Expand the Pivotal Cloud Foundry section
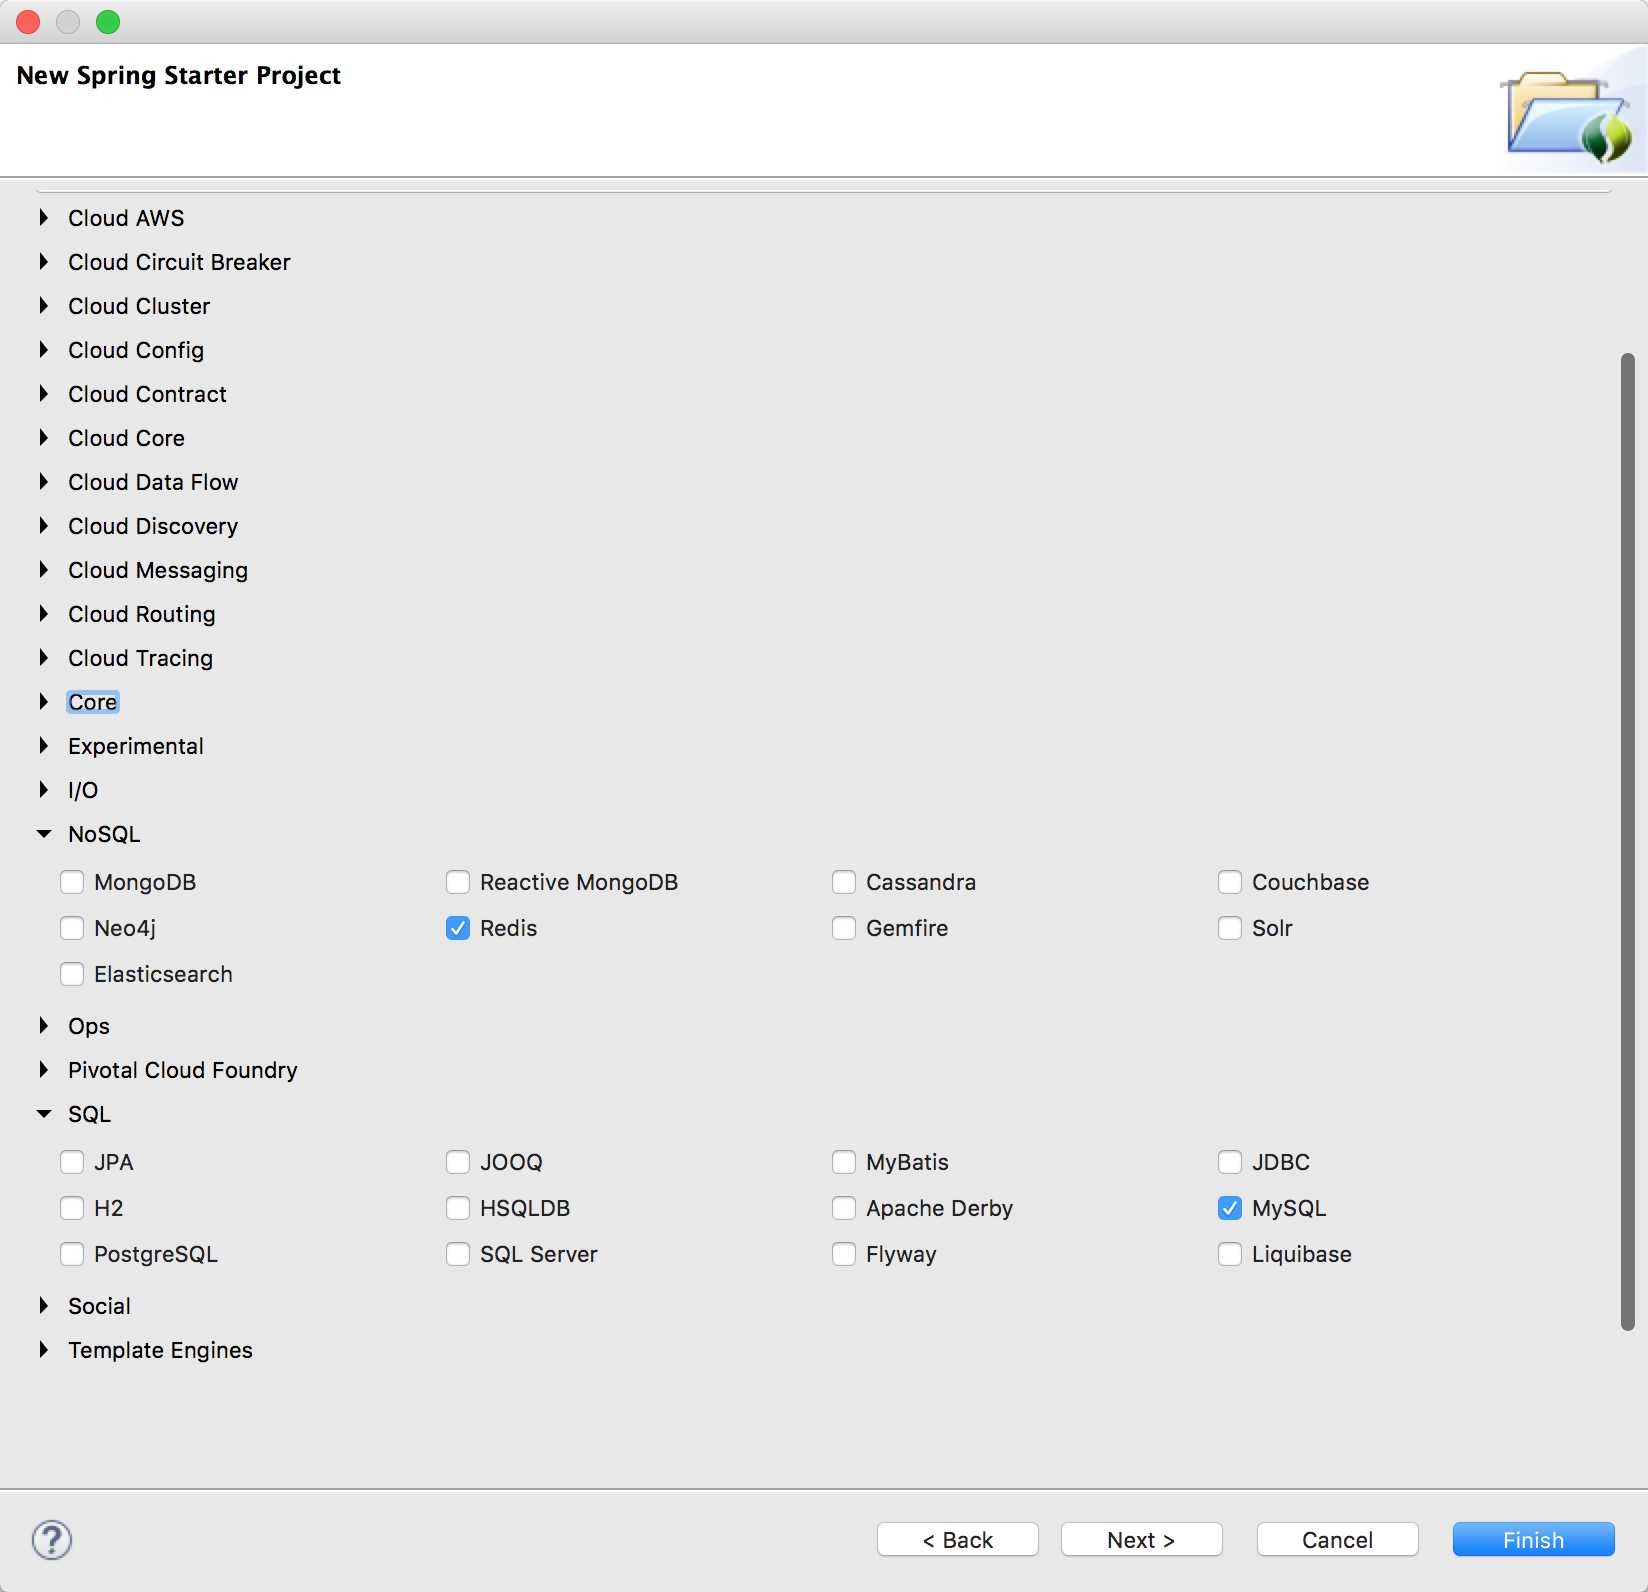 coord(44,1069)
